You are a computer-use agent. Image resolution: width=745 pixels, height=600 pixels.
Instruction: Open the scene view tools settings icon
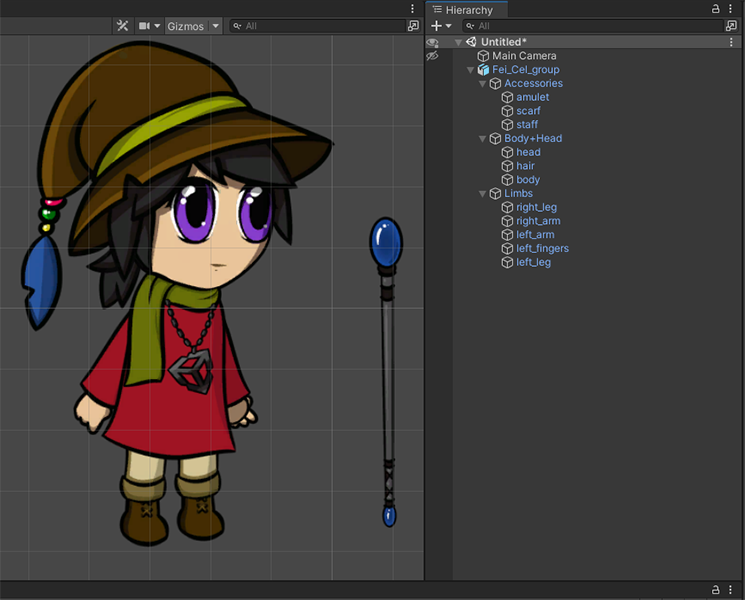122,25
